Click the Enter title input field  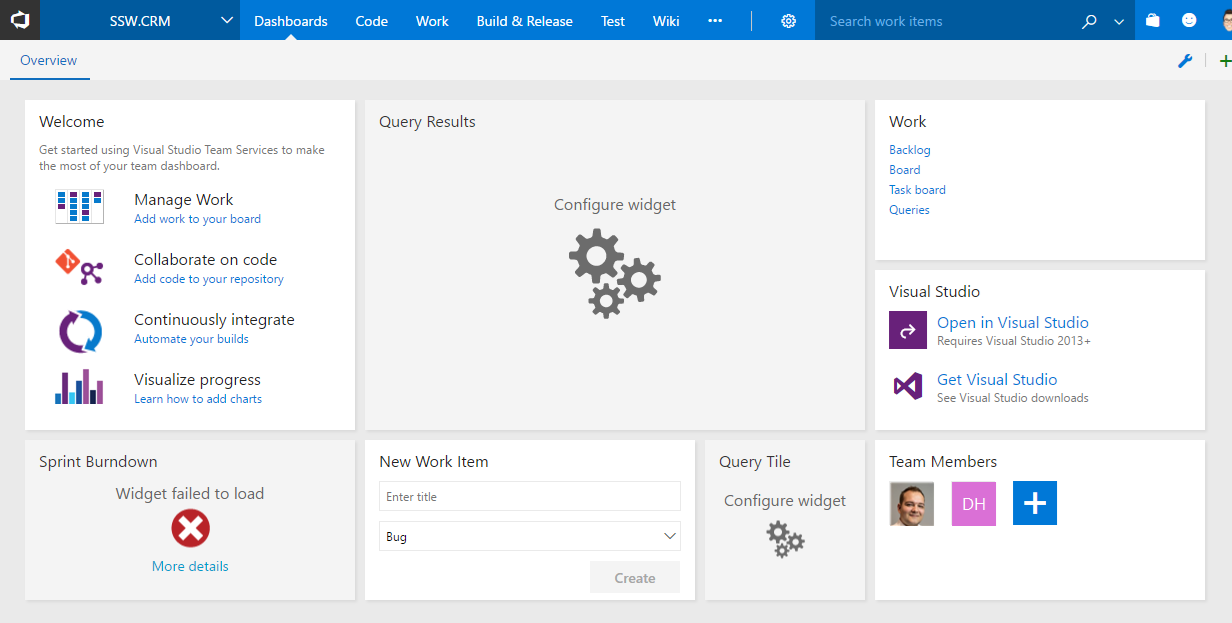pyautogui.click(x=530, y=496)
